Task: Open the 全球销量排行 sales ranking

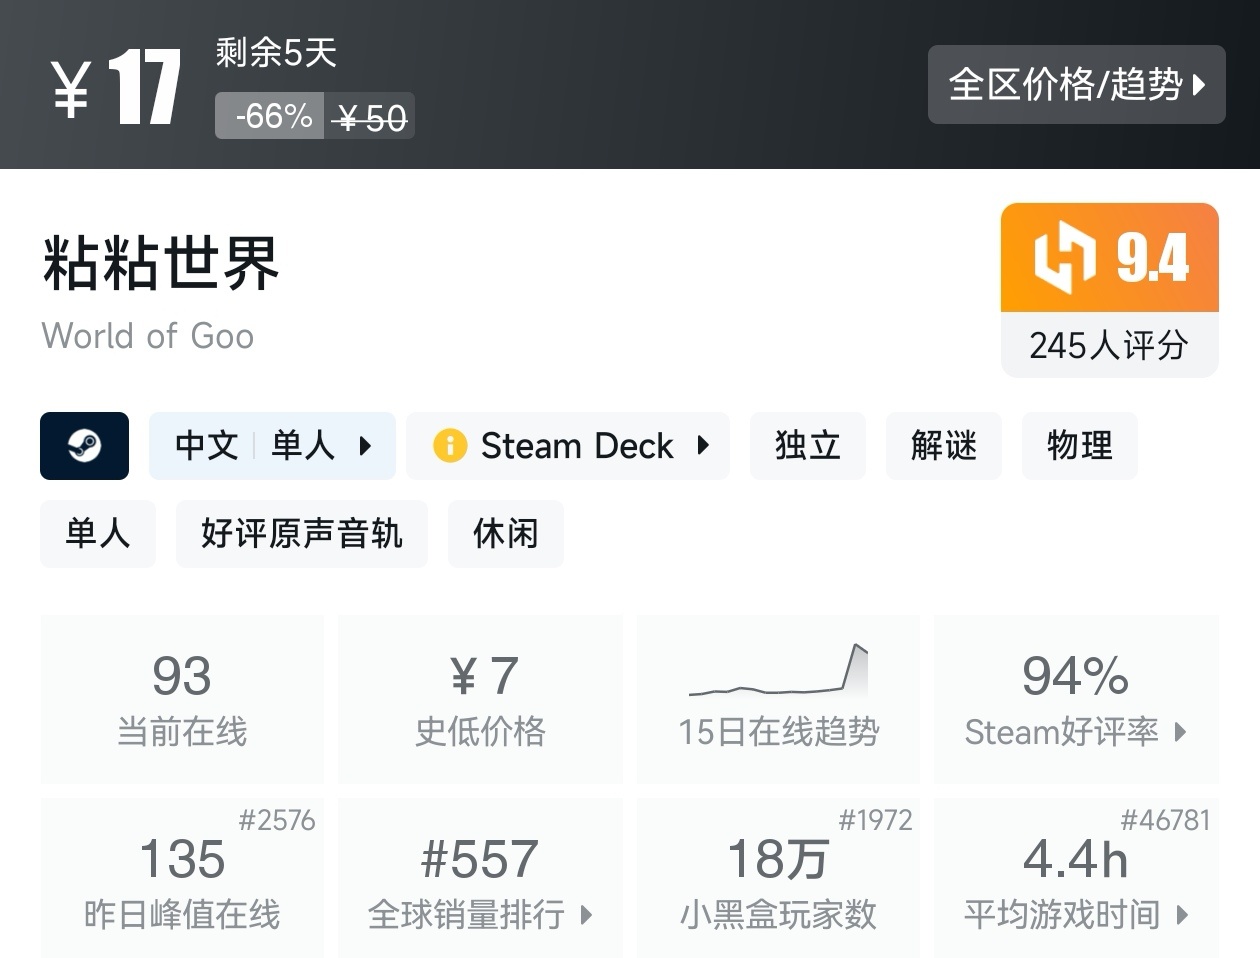Action: pyautogui.click(x=480, y=912)
